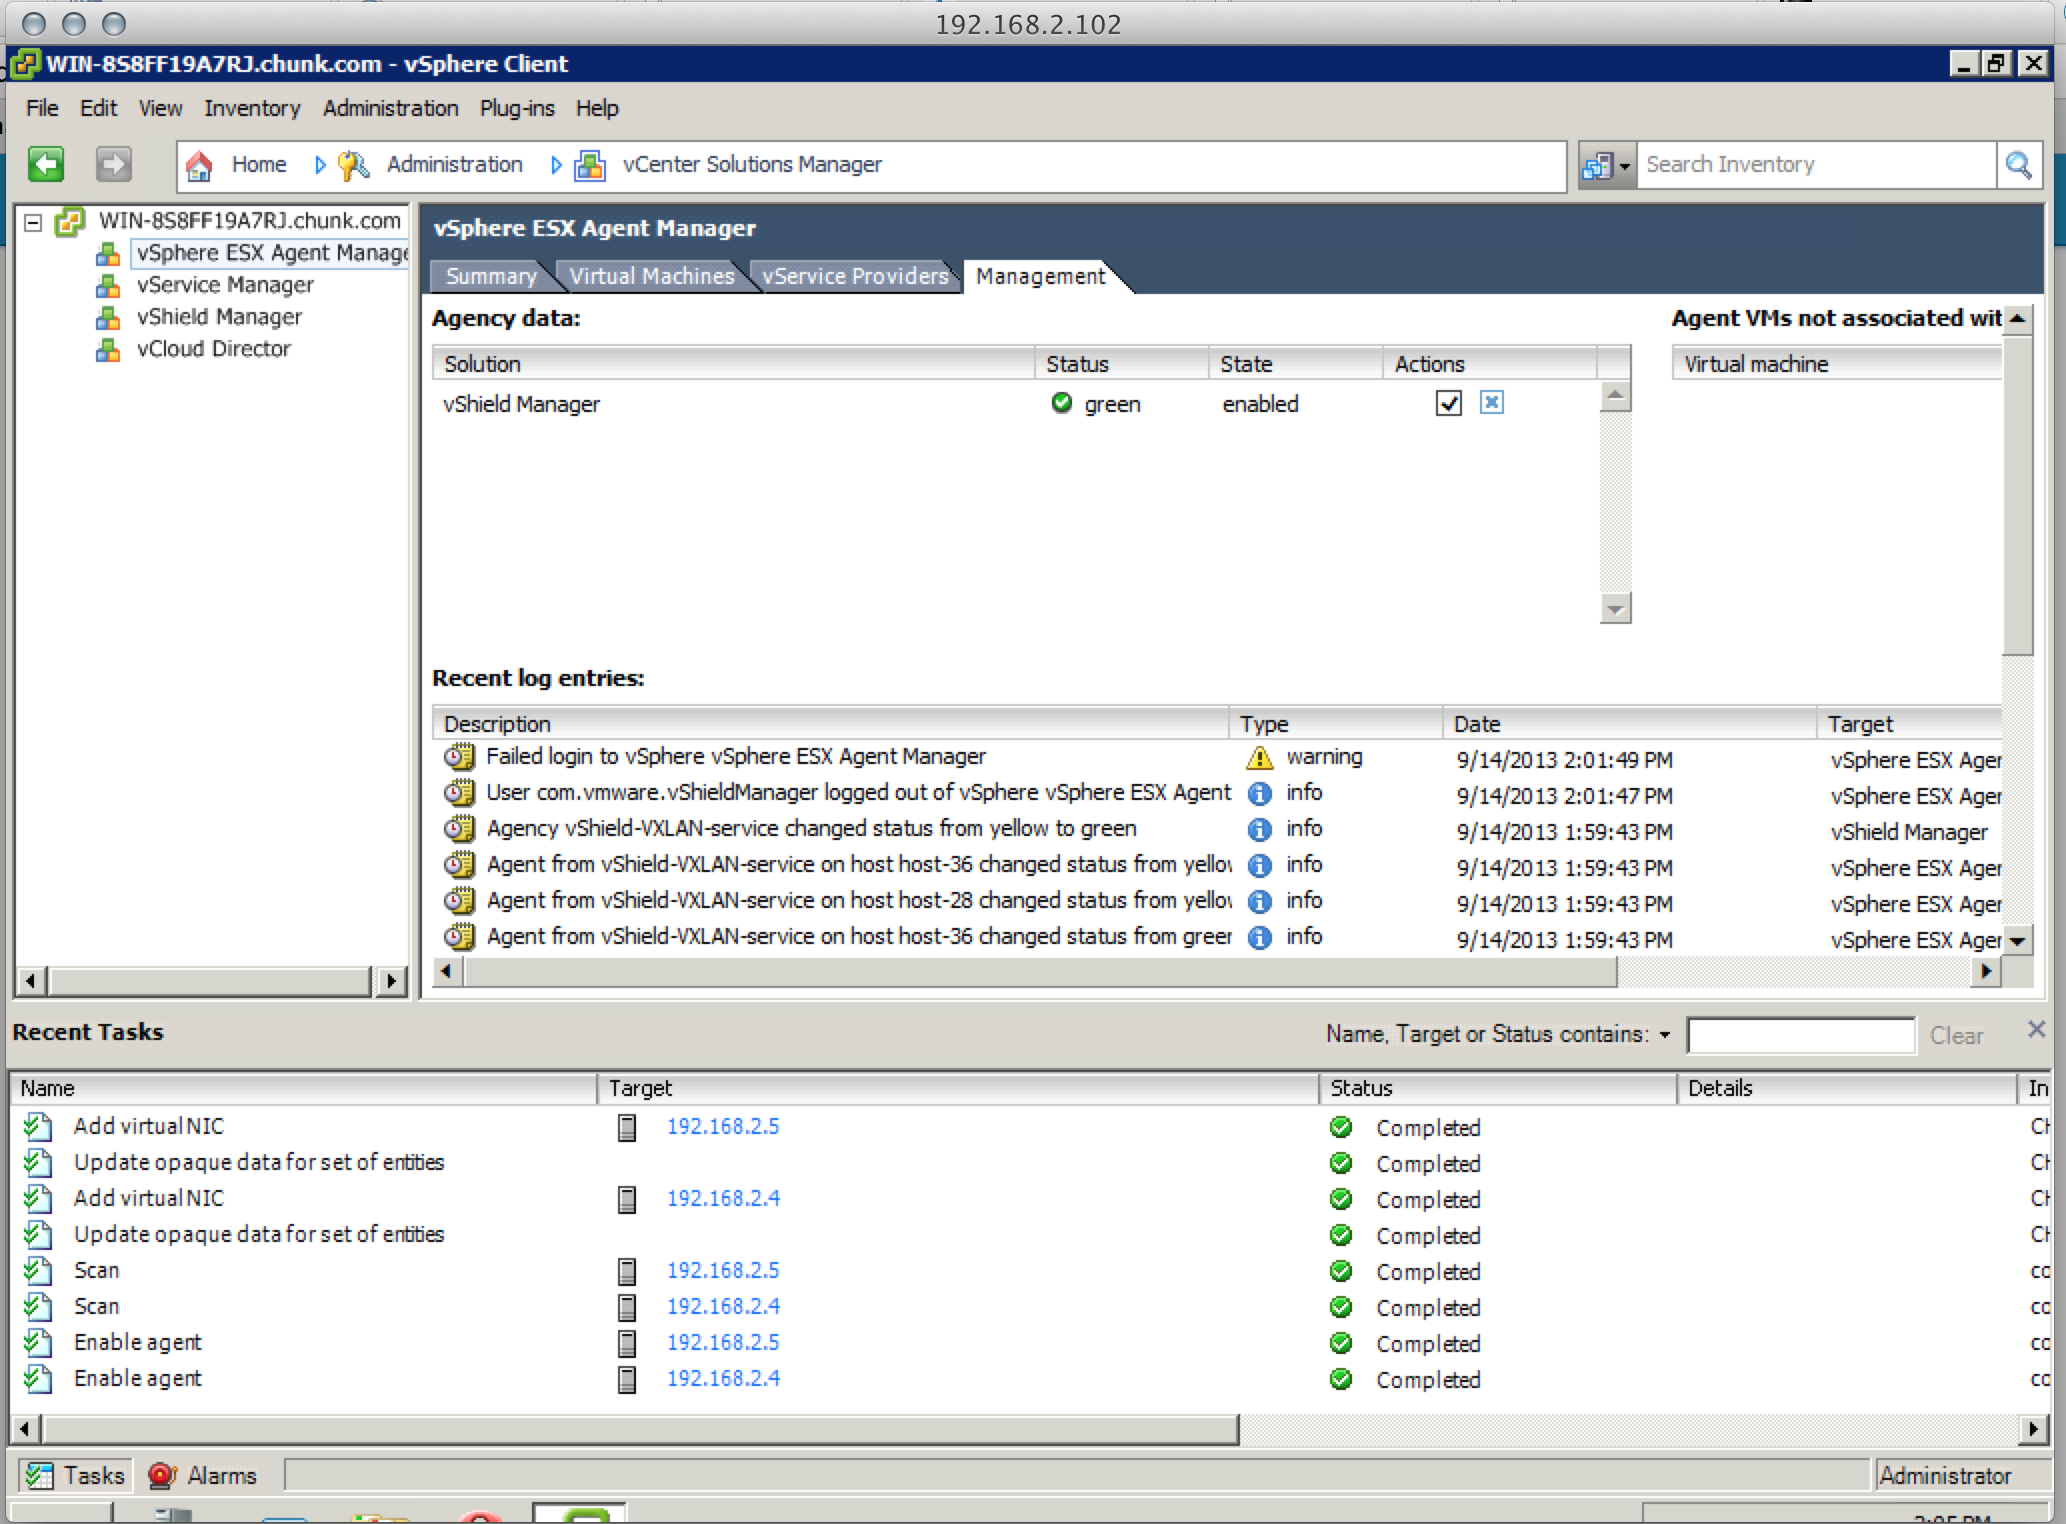Image resolution: width=2066 pixels, height=1524 pixels.
Task: Open the Inventory menu
Action: 251,108
